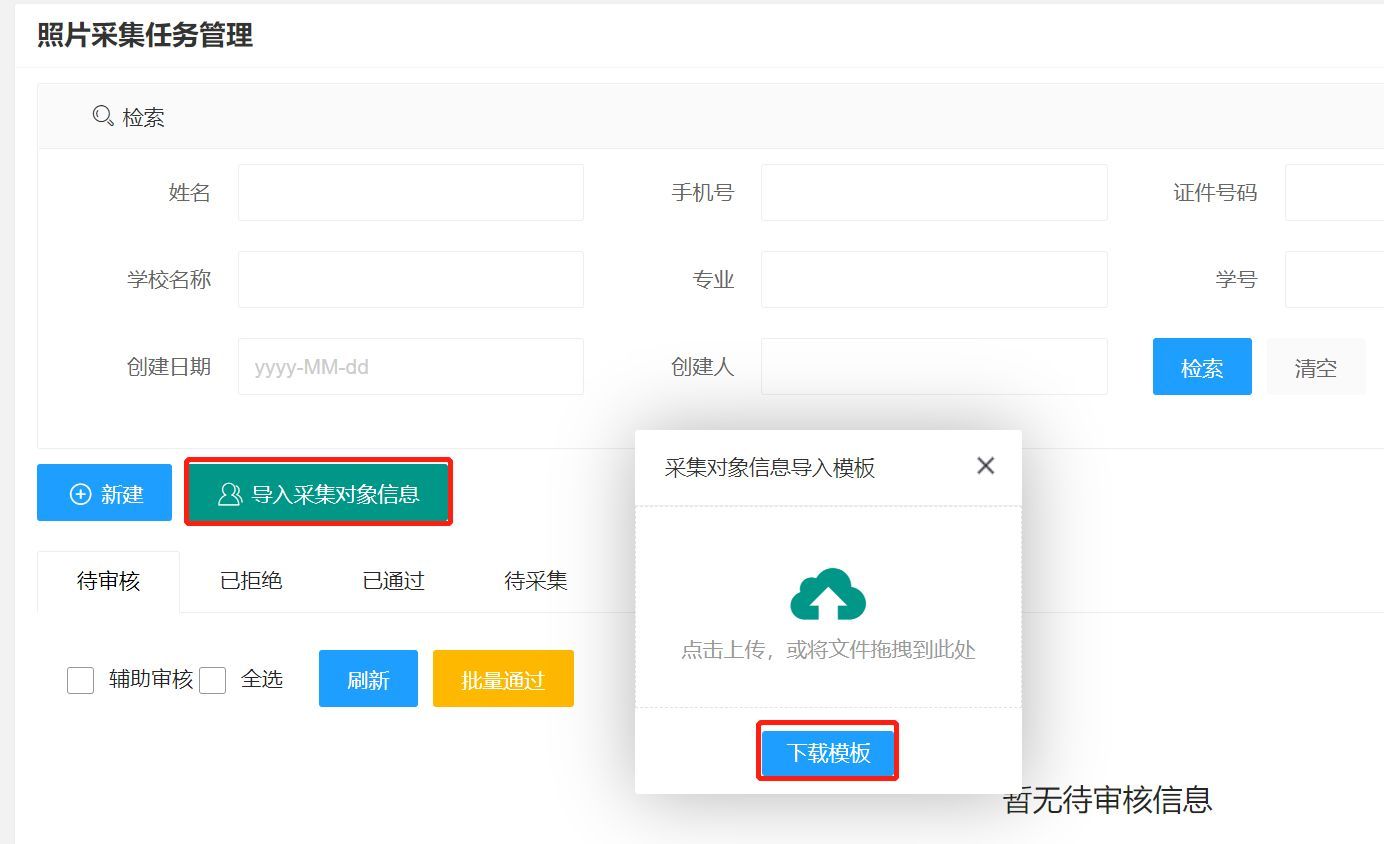The height and width of the screenshot is (844, 1384).
Task: Click the 学号 input field
Action: [1334, 279]
